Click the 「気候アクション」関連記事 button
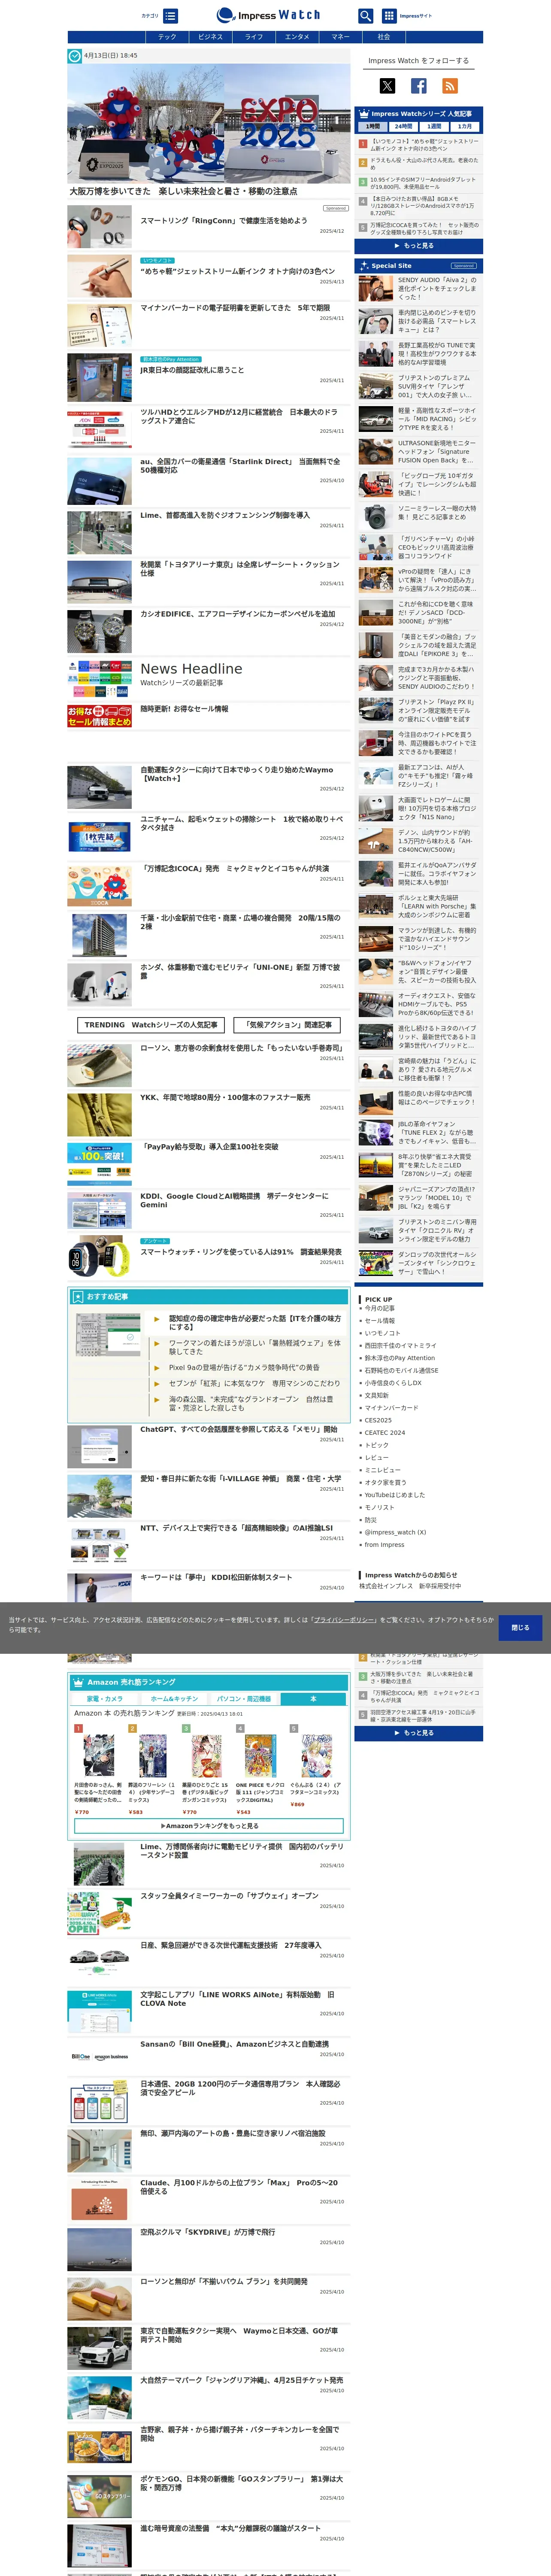Image resolution: width=551 pixels, height=2576 pixels. coord(288,1025)
